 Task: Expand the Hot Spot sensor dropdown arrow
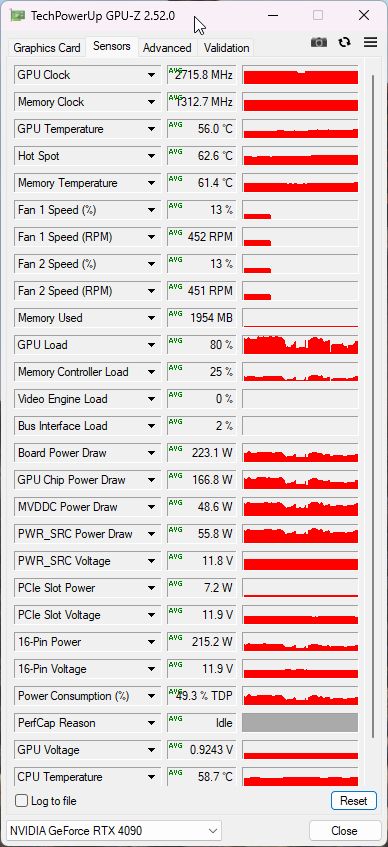151,156
